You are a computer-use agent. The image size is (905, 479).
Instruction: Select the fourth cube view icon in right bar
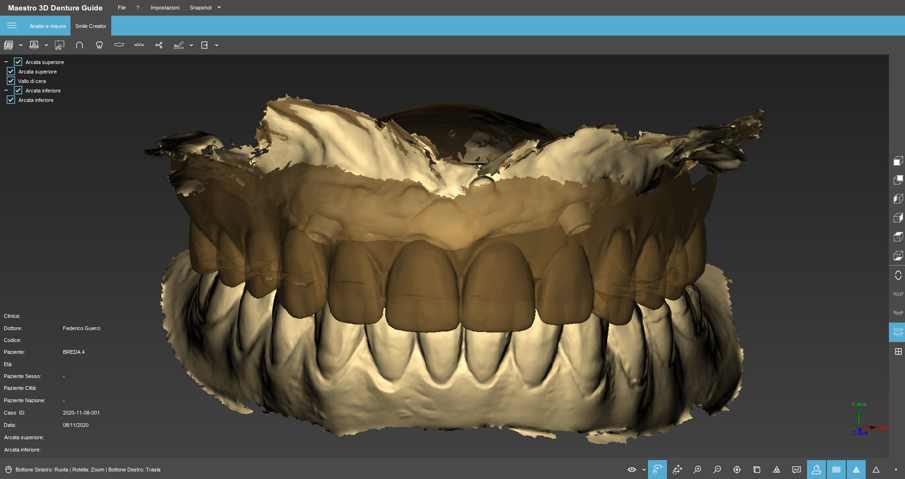tap(898, 218)
